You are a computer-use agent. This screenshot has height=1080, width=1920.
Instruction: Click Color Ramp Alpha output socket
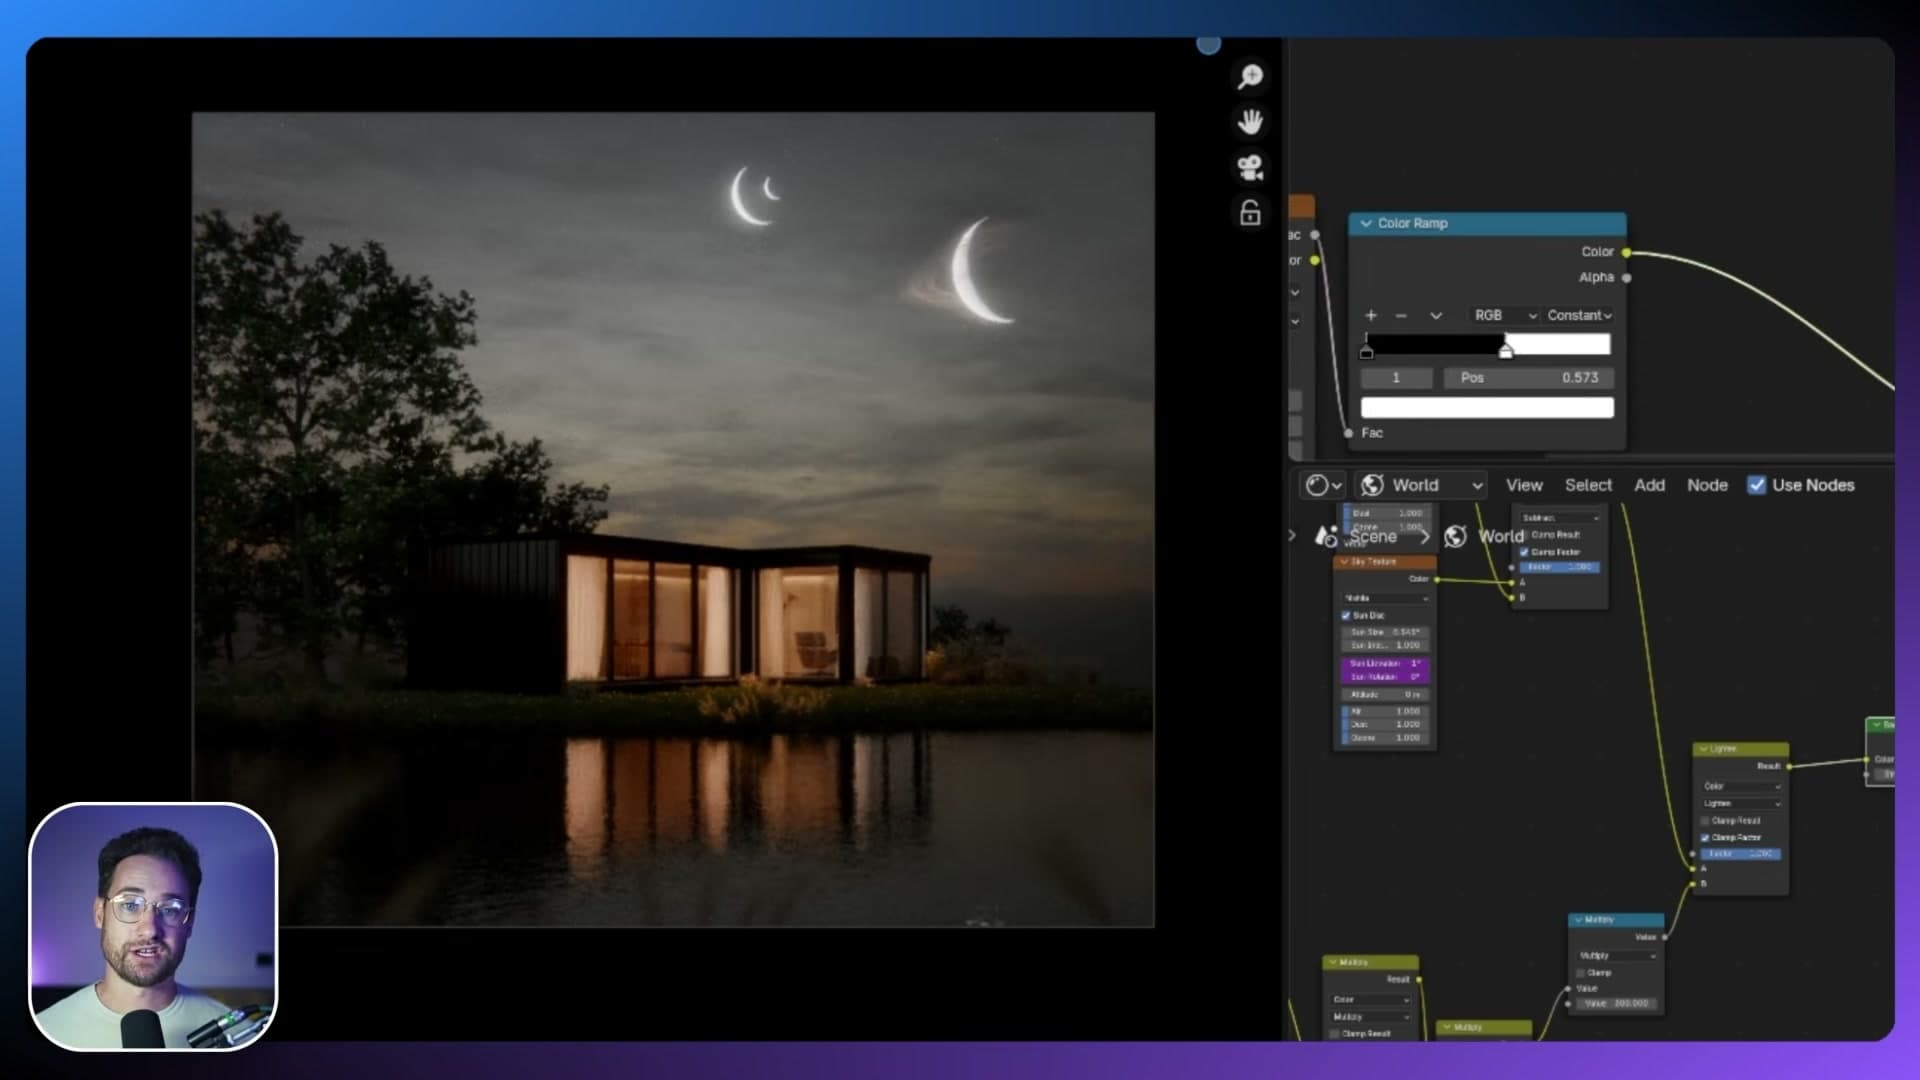1627,278
